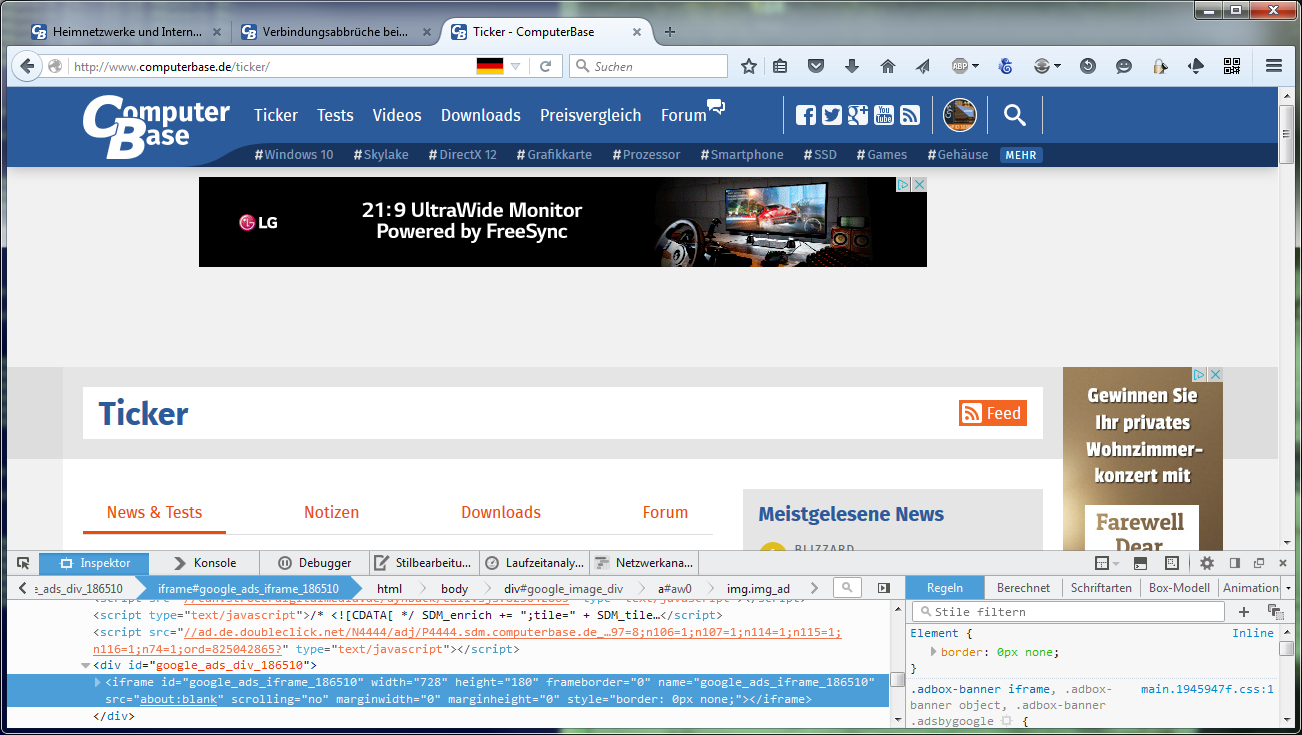Generate QR code with toolbar icon
1302x735 pixels.
tap(1231, 66)
